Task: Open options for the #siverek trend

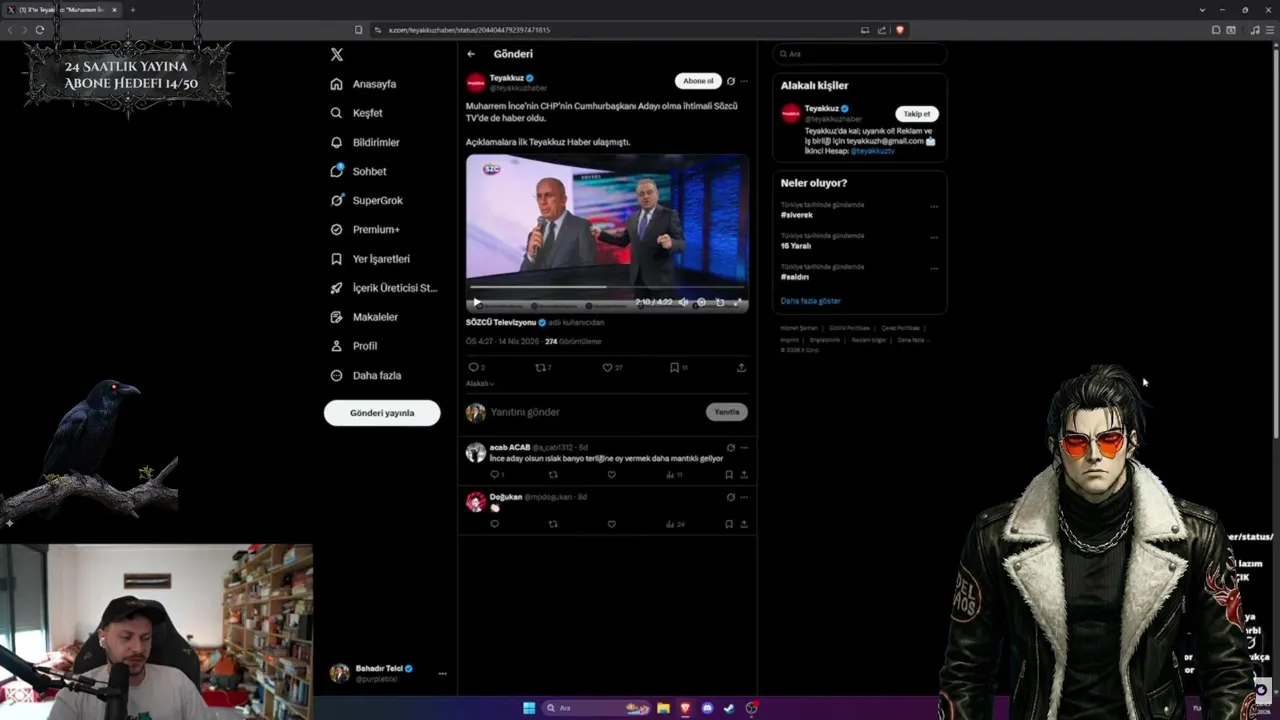Action: coord(934,207)
